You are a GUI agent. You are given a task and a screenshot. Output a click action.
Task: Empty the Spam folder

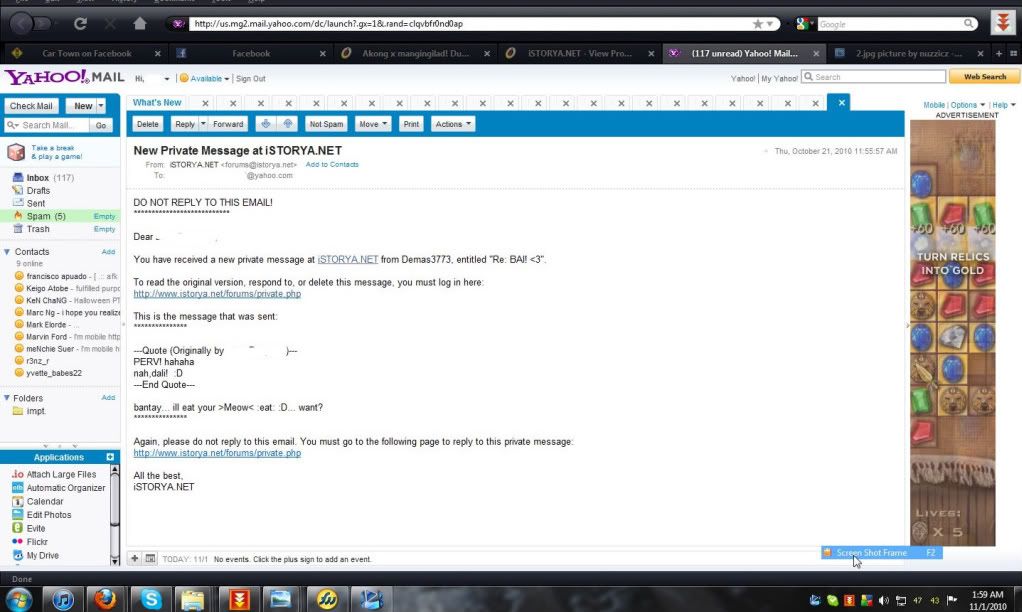pyautogui.click(x=104, y=216)
